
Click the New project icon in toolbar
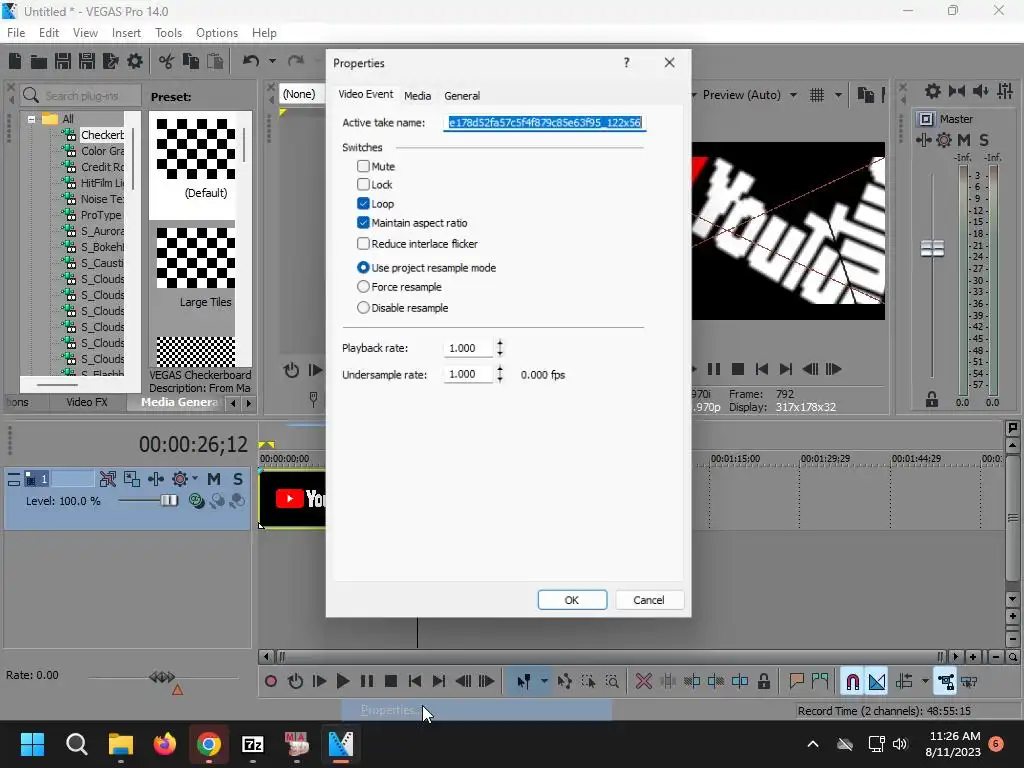(x=15, y=61)
